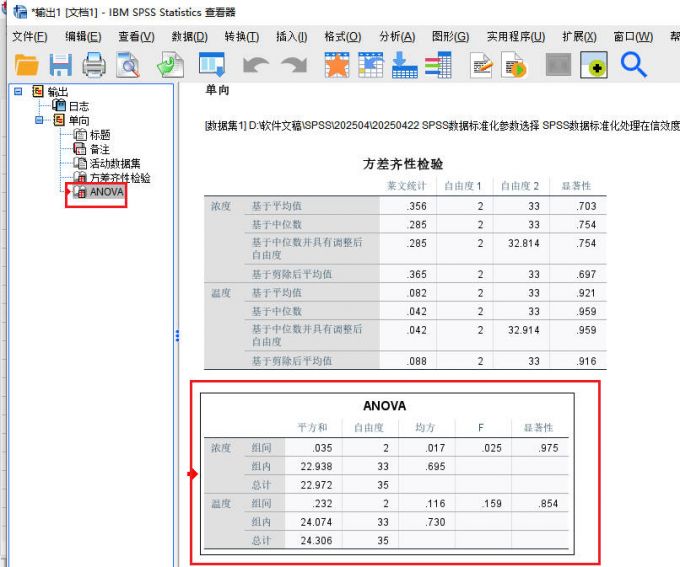Click the 单向 heading in output
The image size is (680, 567).
pyautogui.click(x=217, y=90)
